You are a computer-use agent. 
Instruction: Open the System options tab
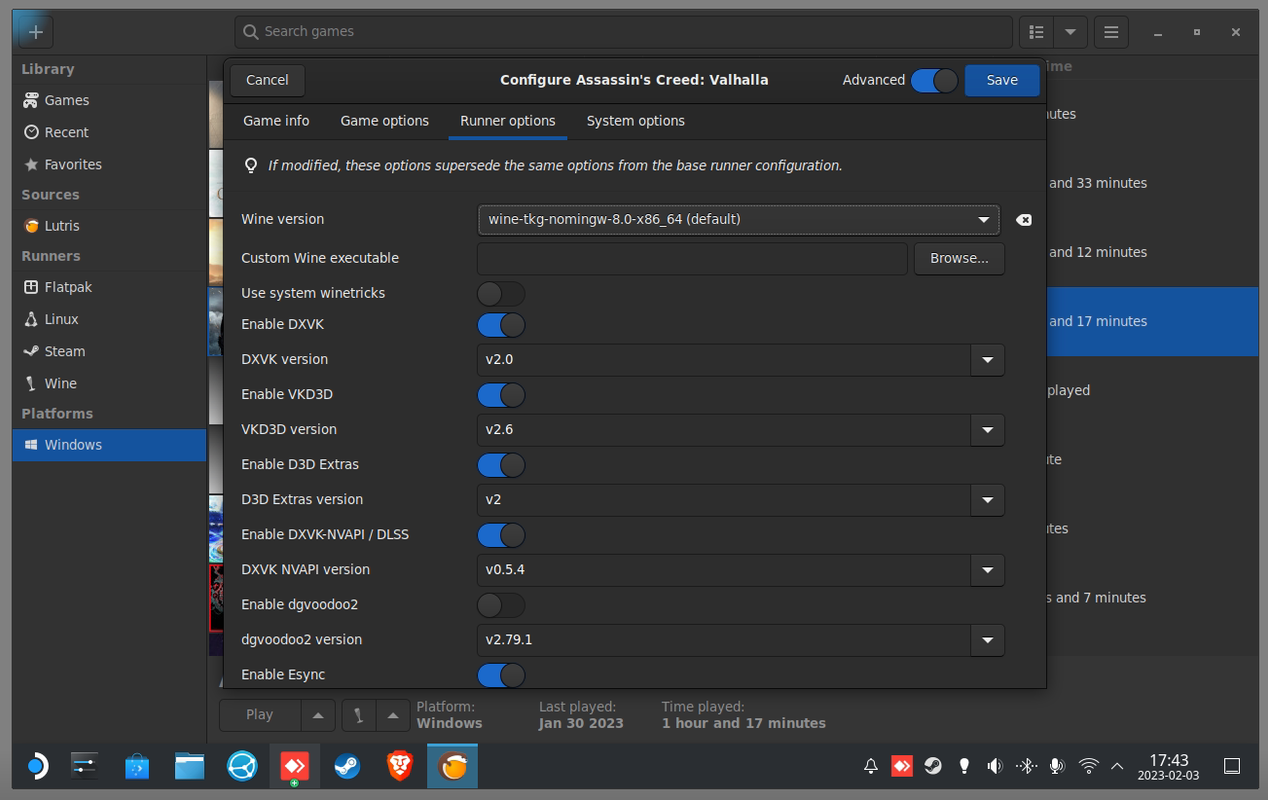pyautogui.click(x=636, y=121)
